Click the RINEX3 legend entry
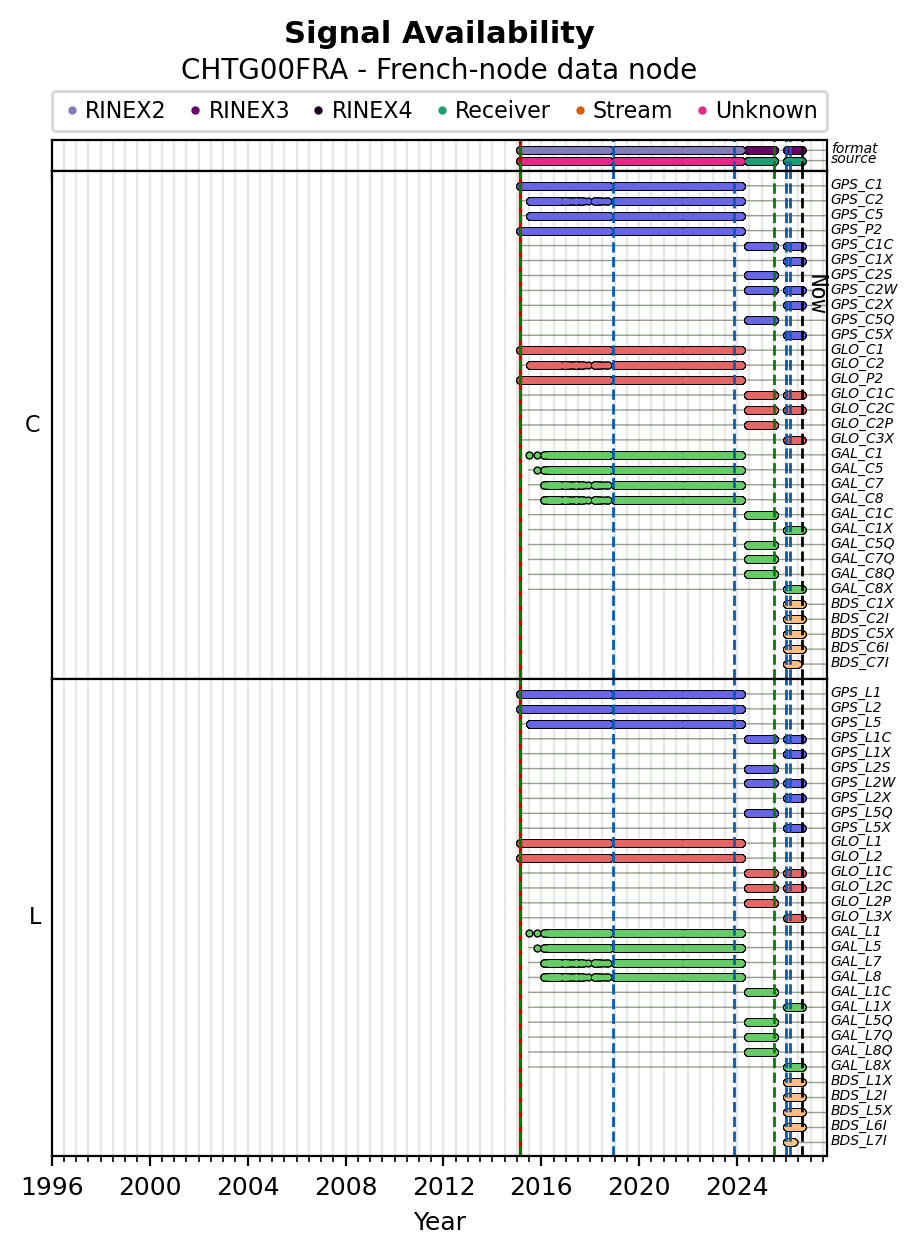This screenshot has height=1255, width=918. [240, 111]
